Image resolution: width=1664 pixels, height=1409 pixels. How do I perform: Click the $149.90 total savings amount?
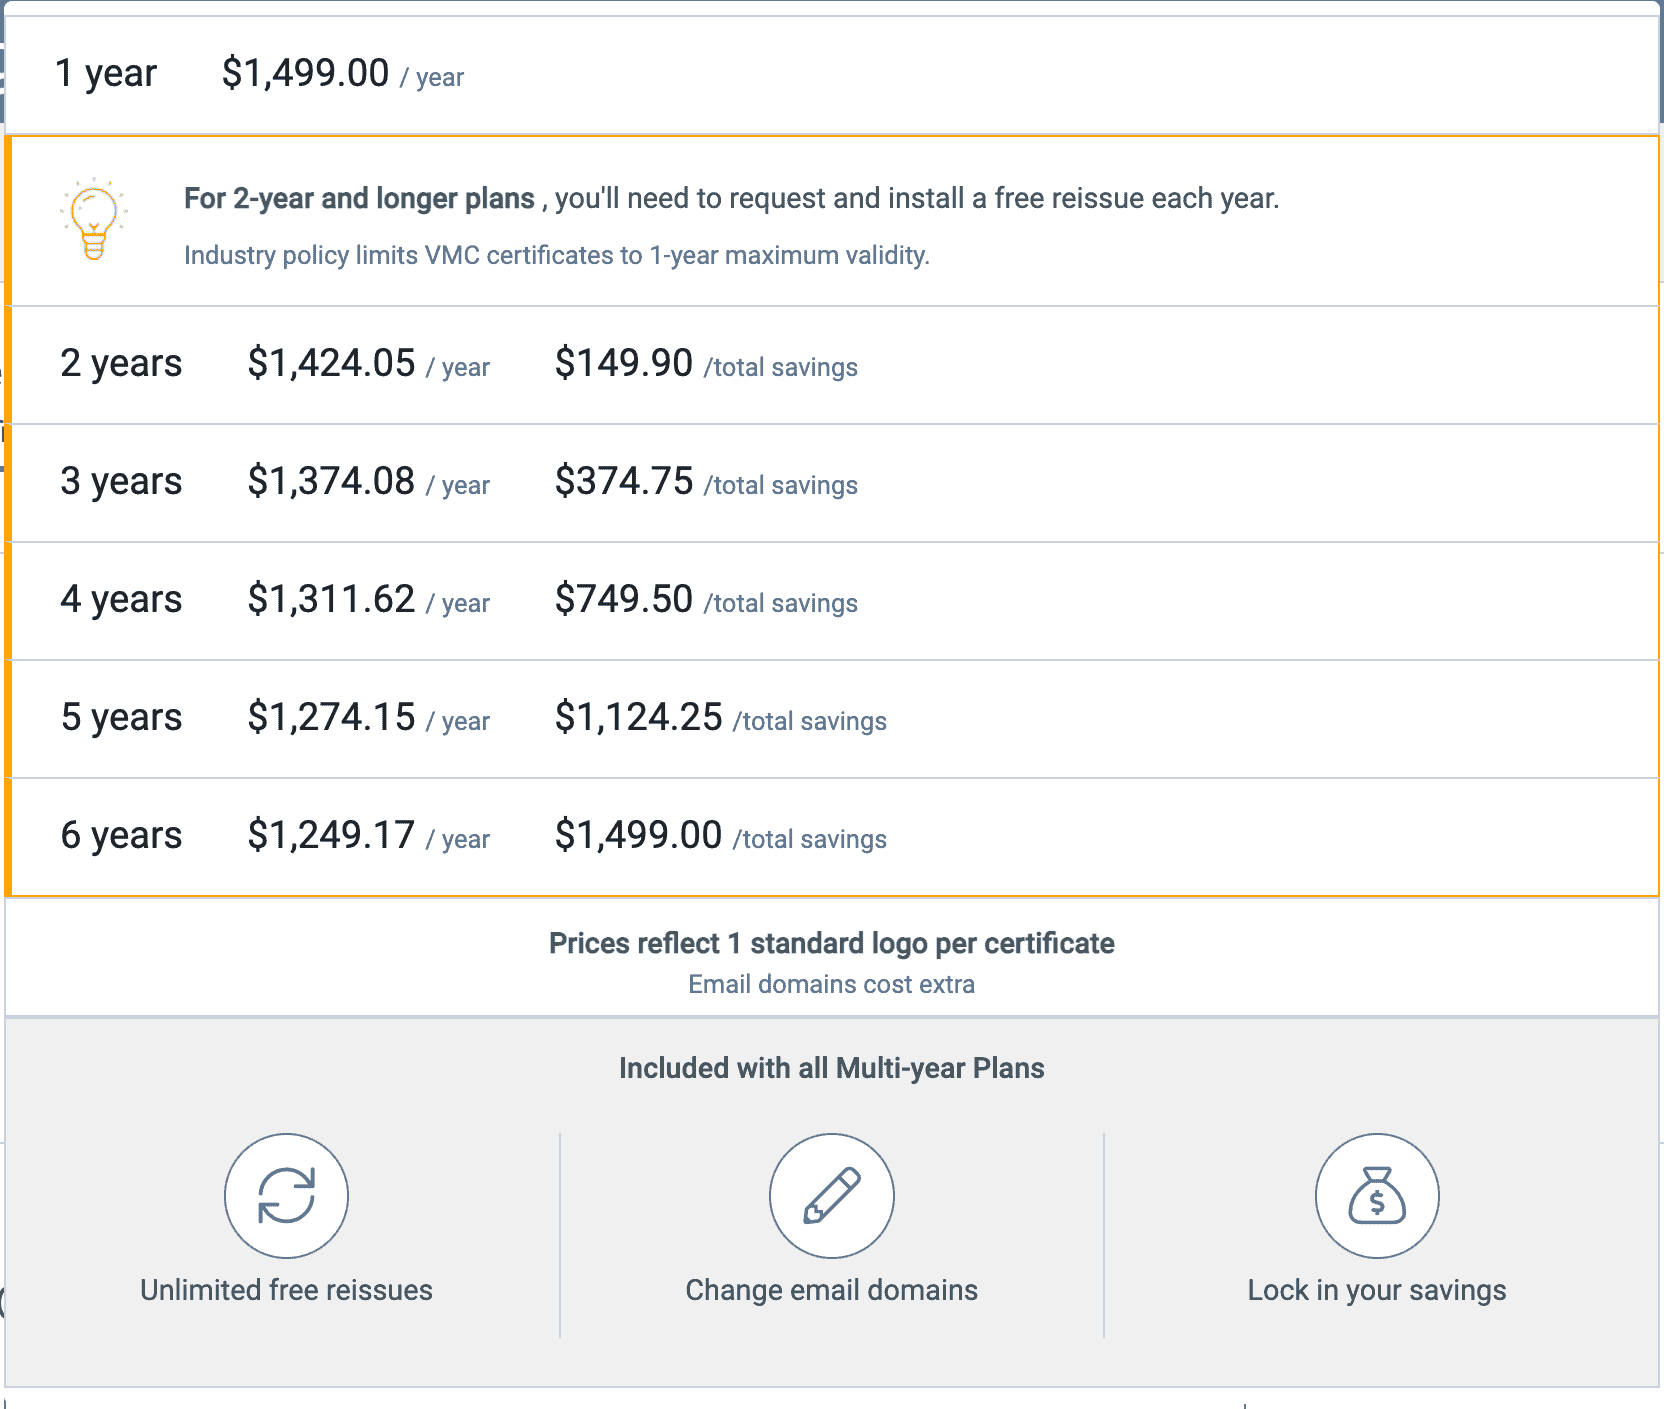coord(623,364)
